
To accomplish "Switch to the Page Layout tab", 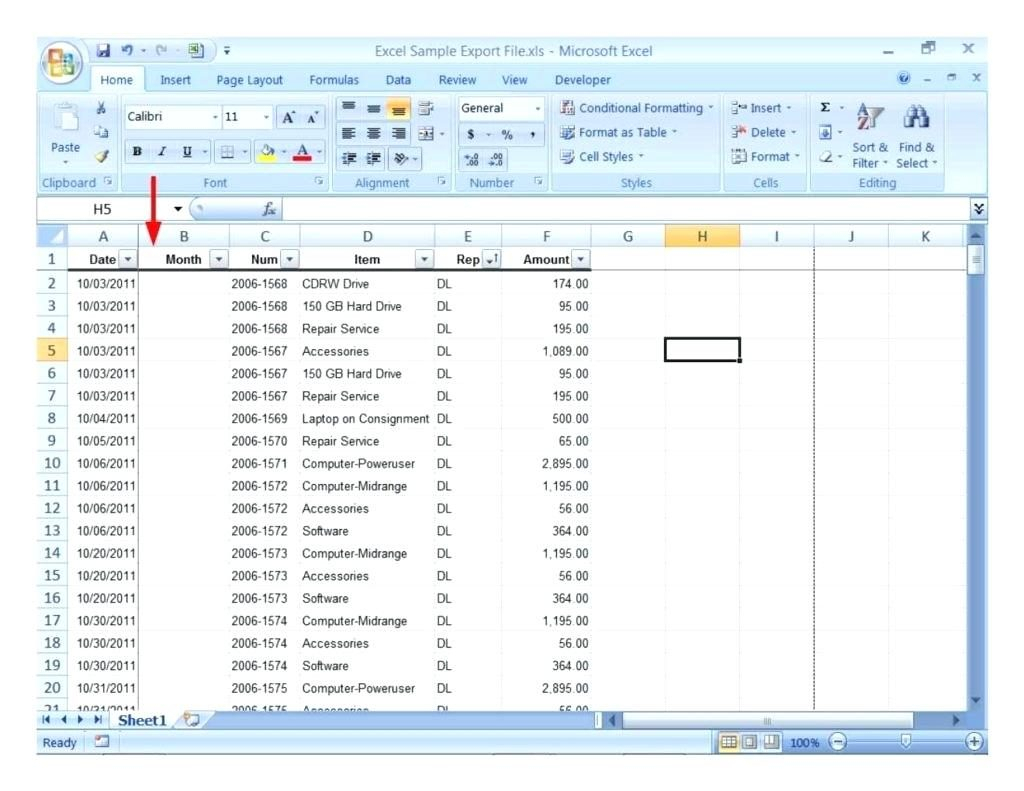I will 250,80.
